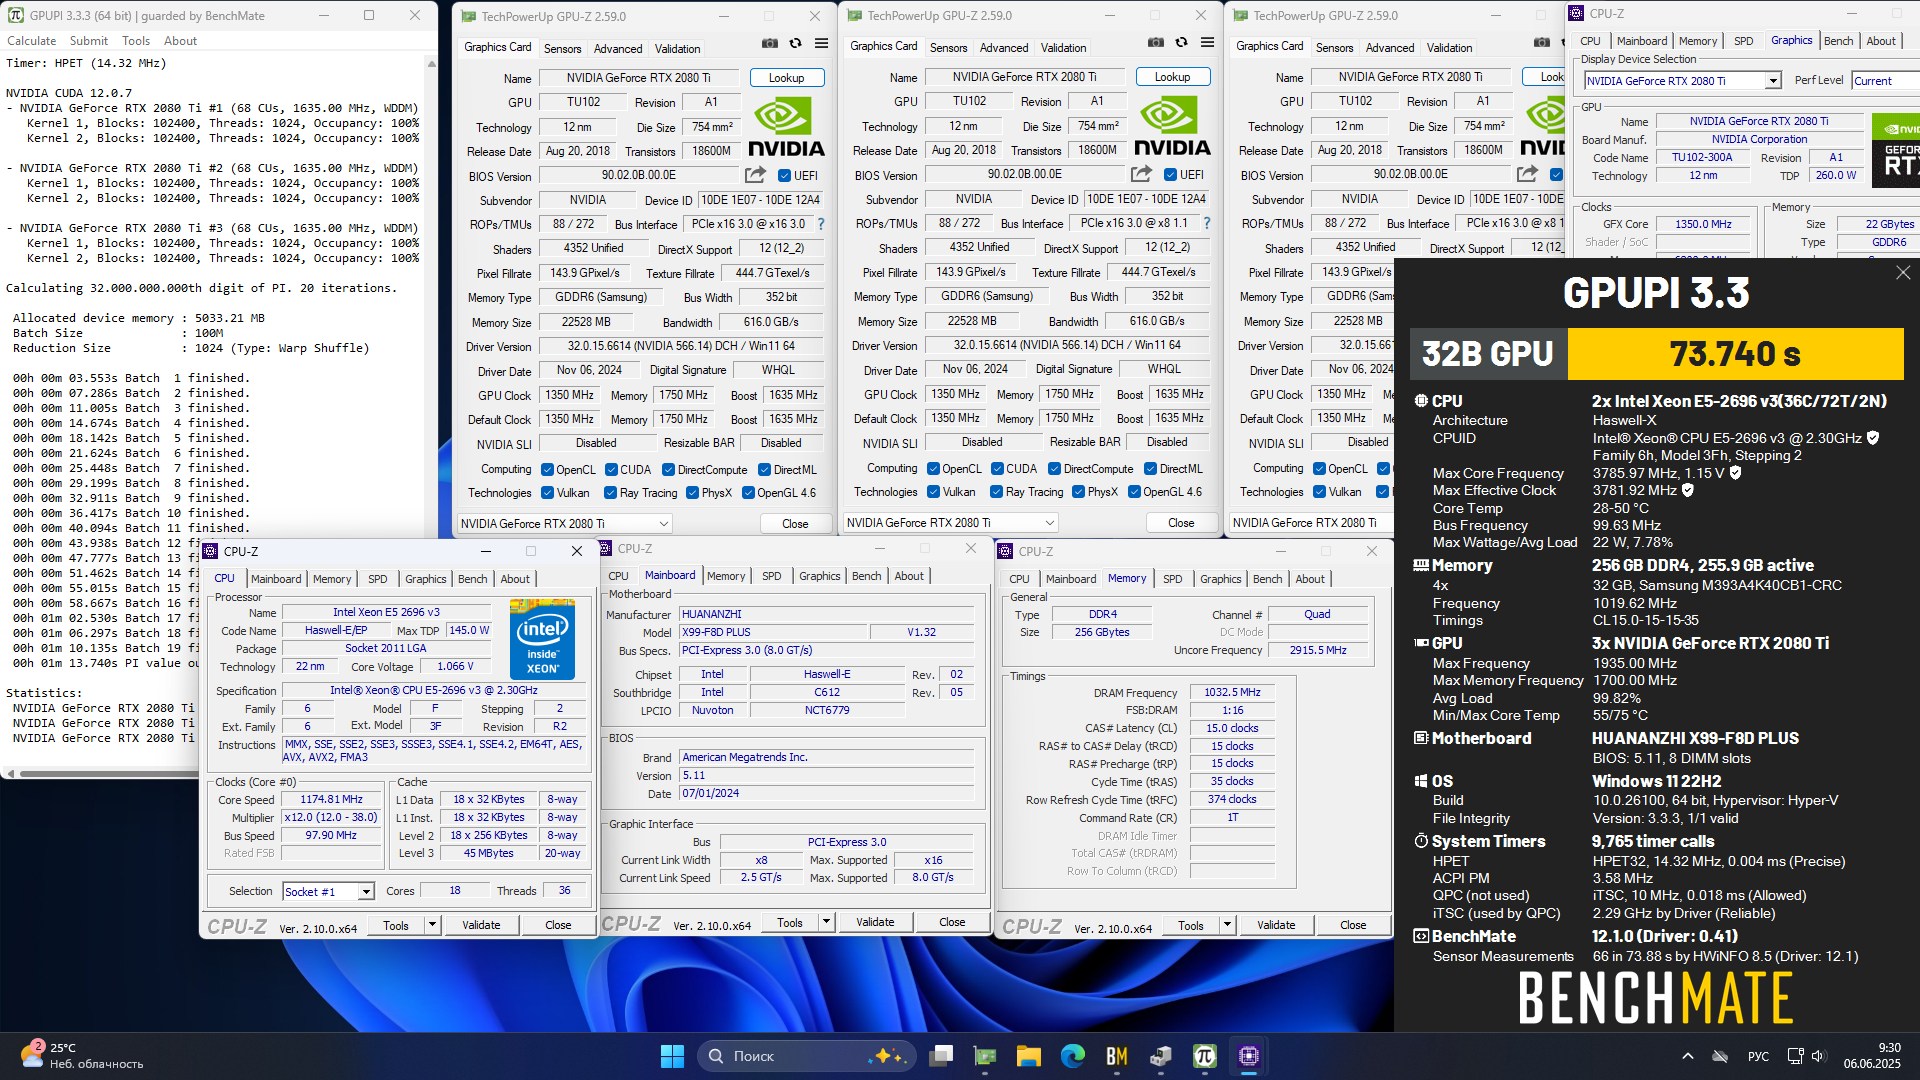This screenshot has height=1080, width=1920.
Task: Open Perf Level Current dropdown
Action: click(1885, 81)
